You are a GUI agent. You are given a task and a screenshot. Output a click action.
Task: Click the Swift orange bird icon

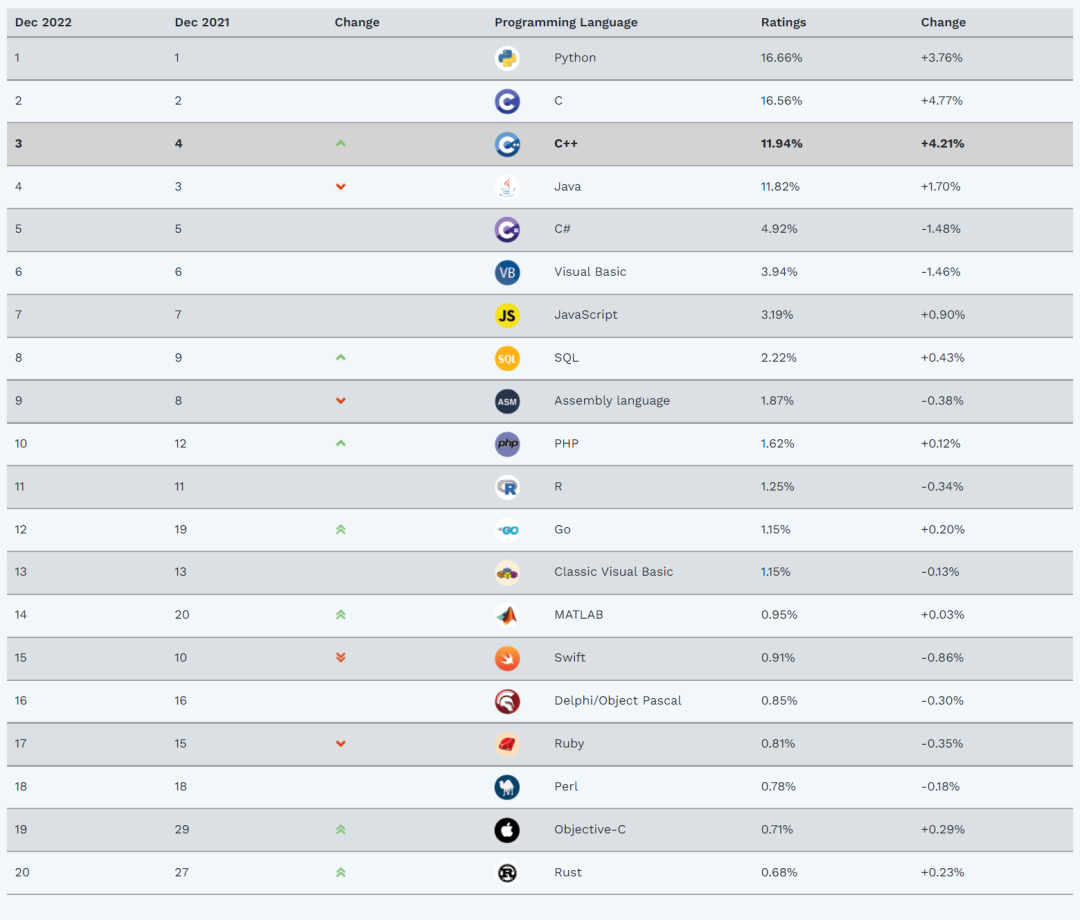(507, 659)
